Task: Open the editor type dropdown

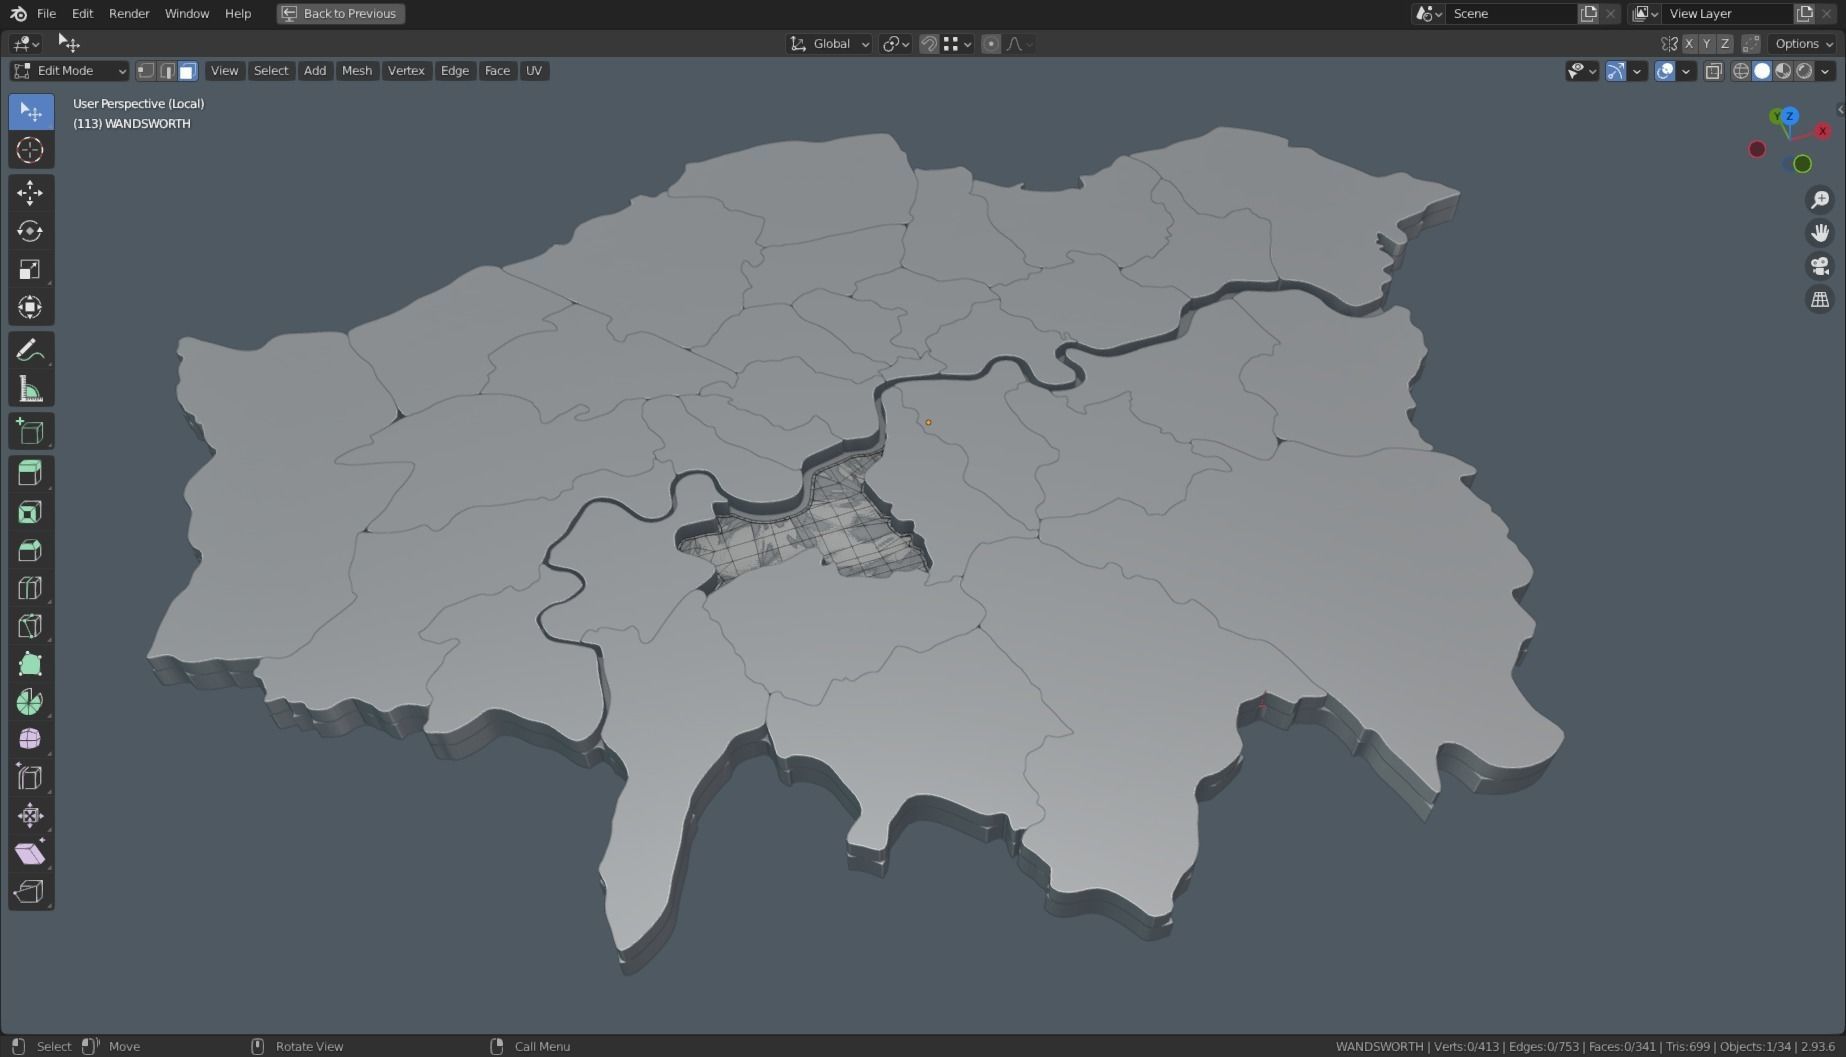Action: (25, 44)
